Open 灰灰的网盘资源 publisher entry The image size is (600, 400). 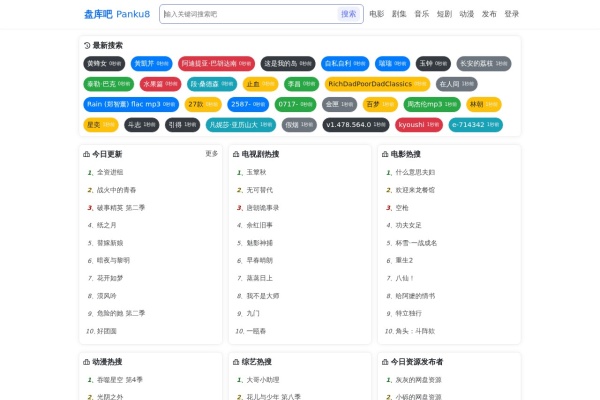coord(418,380)
